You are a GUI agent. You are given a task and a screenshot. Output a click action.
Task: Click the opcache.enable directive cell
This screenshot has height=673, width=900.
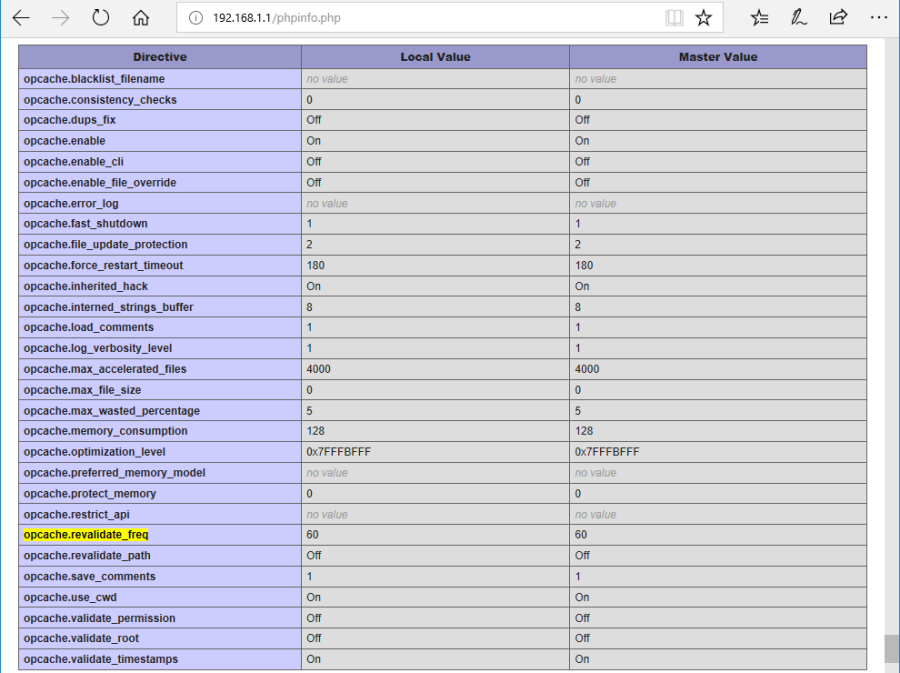160,141
